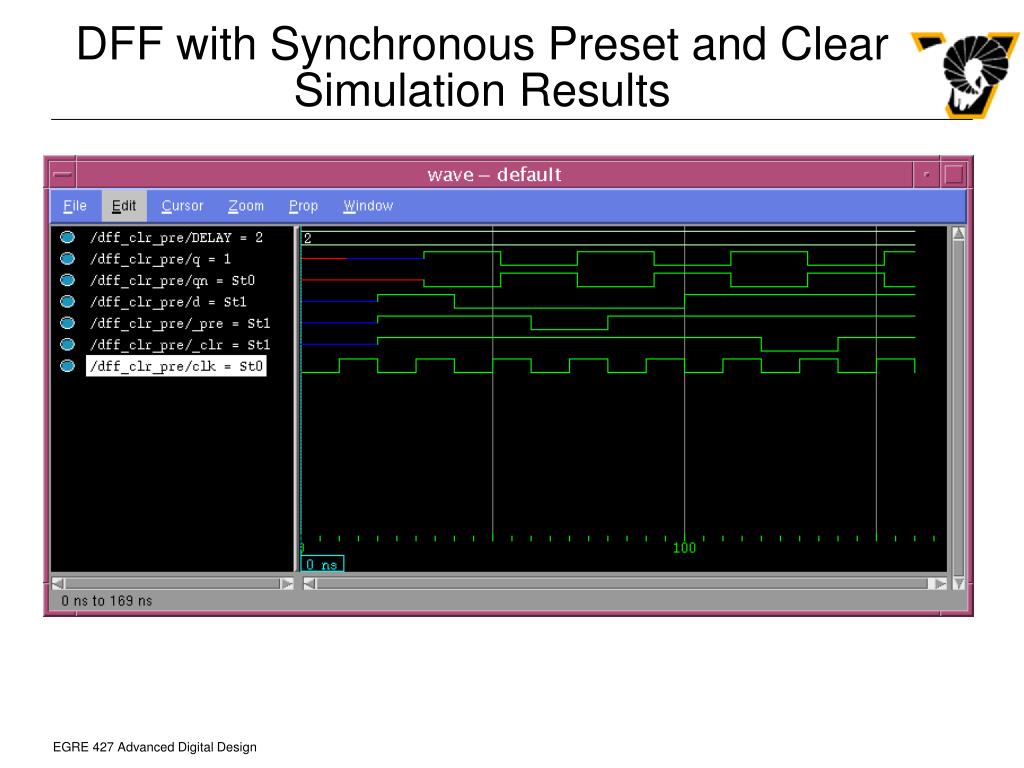Select signal /dff_clr_pre/_pre = St1
The height and width of the screenshot is (768, 1024).
[180, 323]
